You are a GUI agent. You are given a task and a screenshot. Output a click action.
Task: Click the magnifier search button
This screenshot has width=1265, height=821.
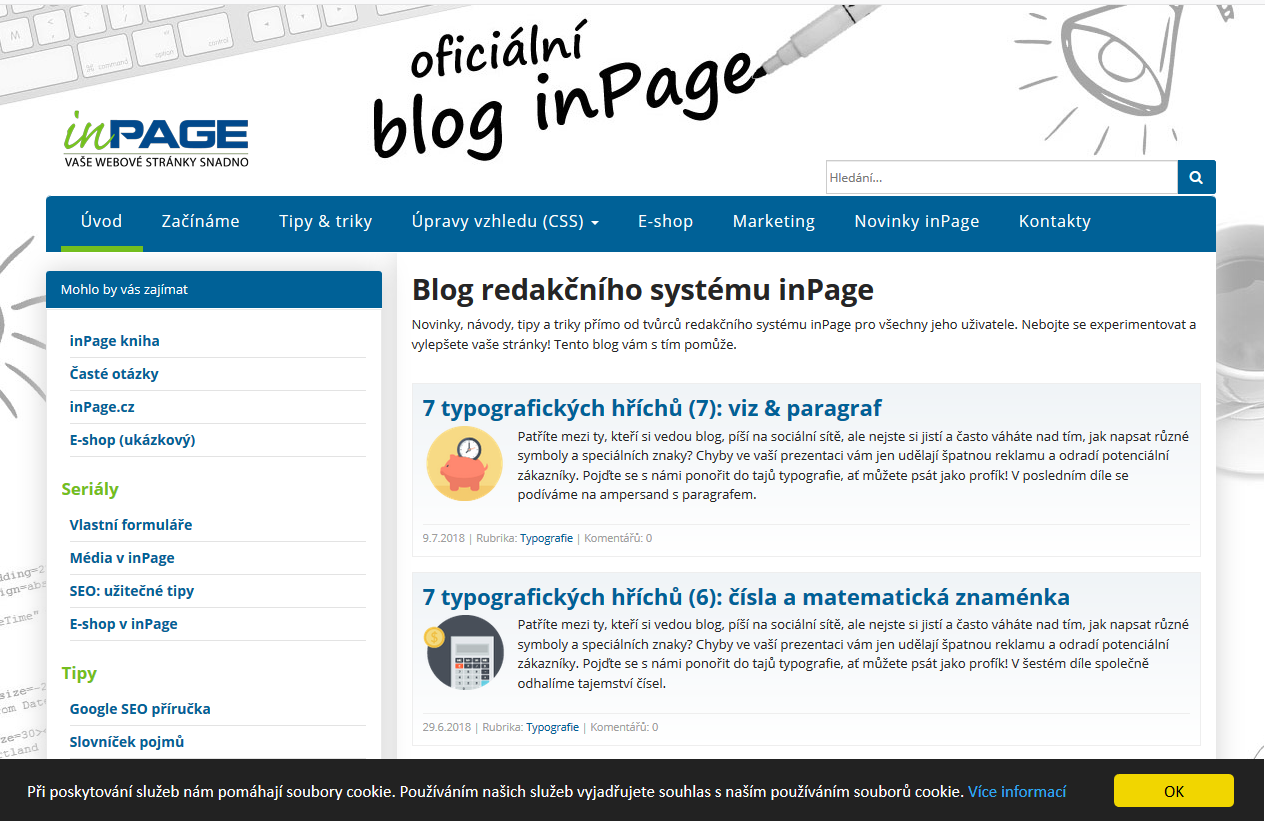1196,177
